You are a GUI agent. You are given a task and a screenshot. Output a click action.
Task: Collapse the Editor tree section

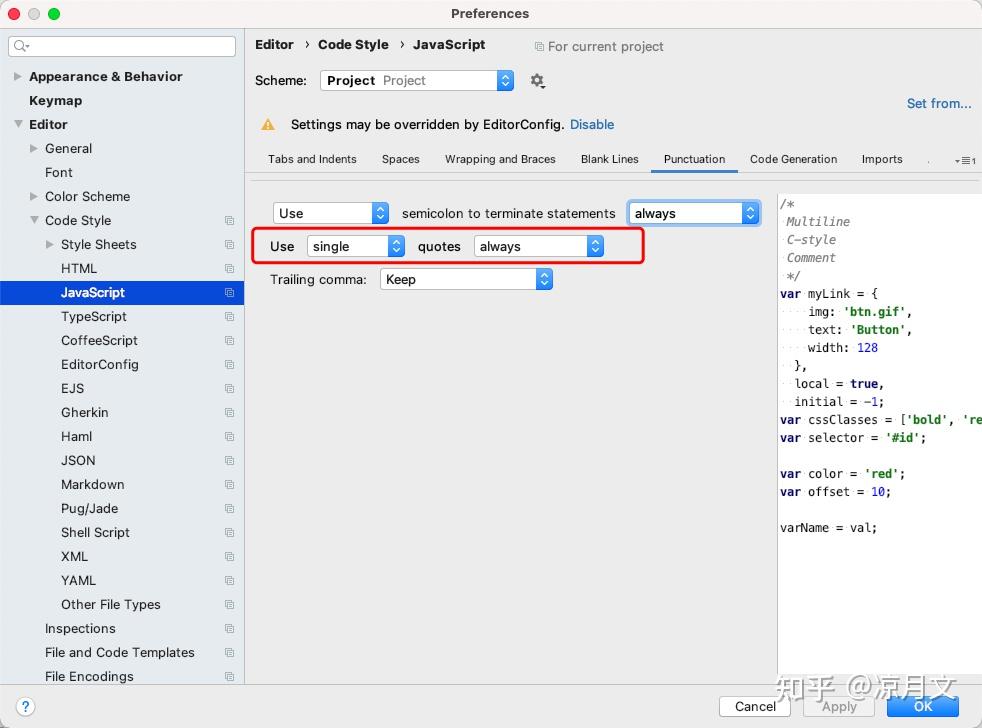pos(18,125)
